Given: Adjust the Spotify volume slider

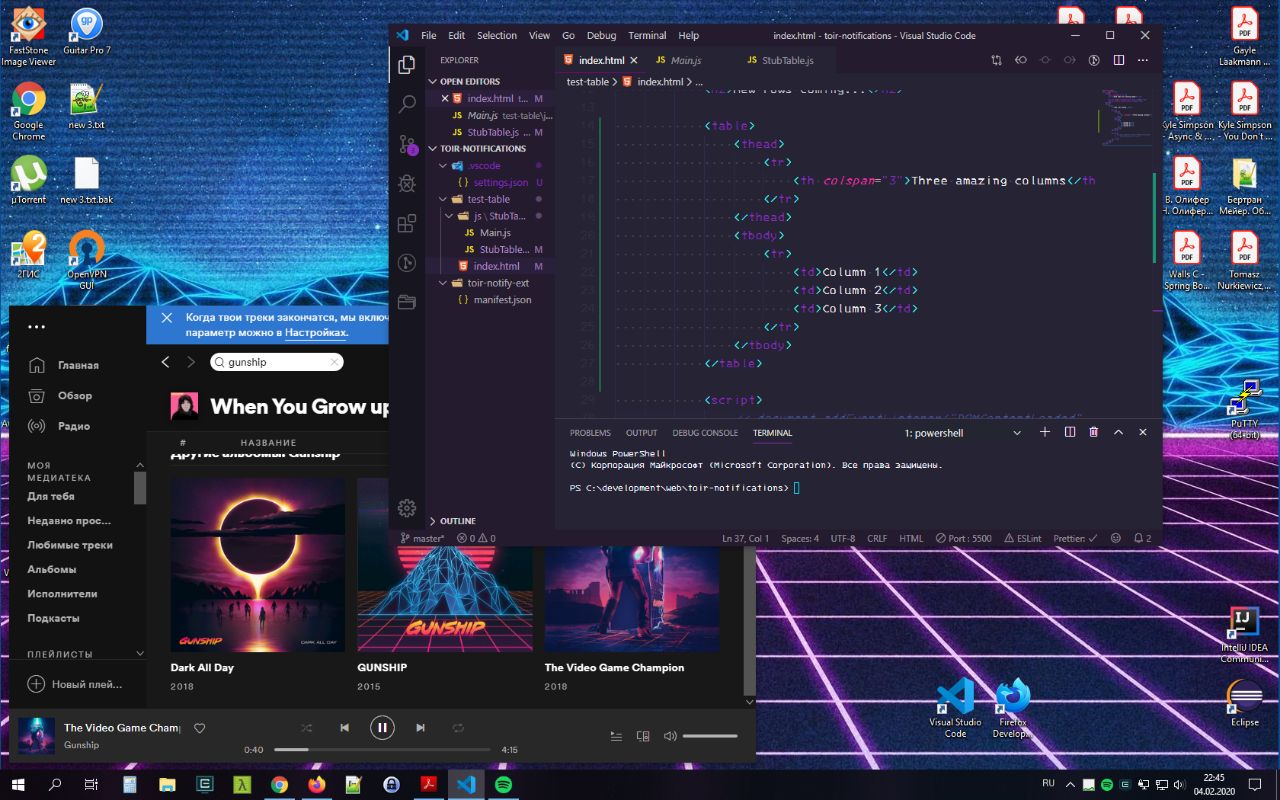Looking at the screenshot, I should coord(709,736).
